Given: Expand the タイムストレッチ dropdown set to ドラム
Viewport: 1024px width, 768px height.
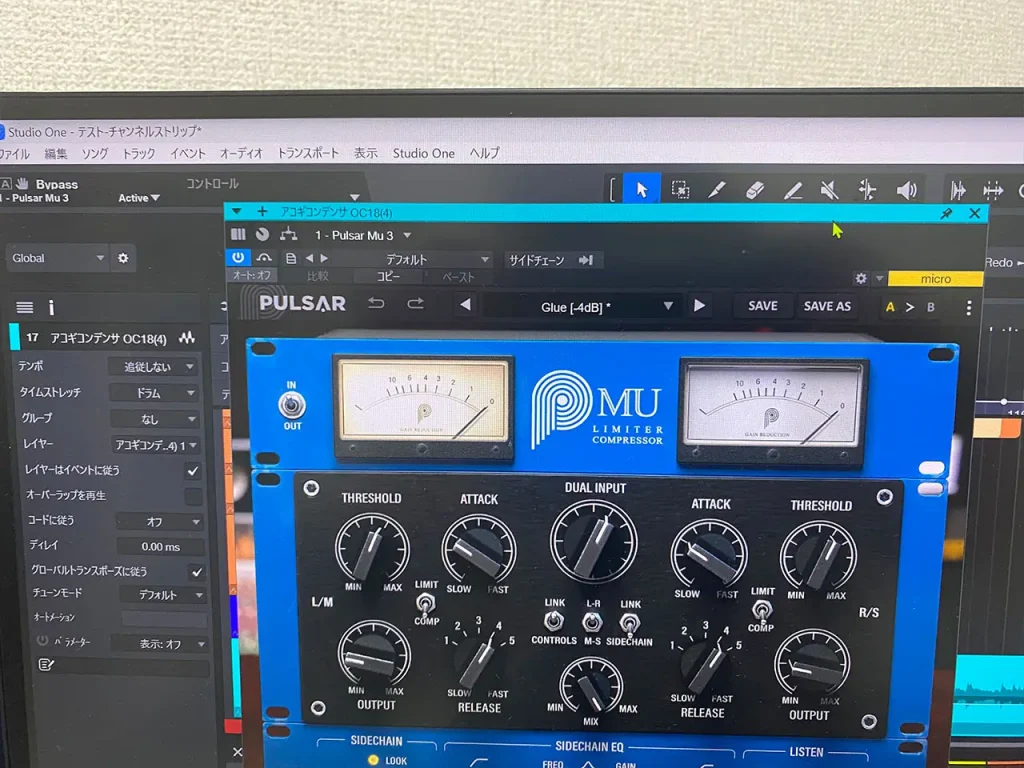Looking at the screenshot, I should 155,393.
